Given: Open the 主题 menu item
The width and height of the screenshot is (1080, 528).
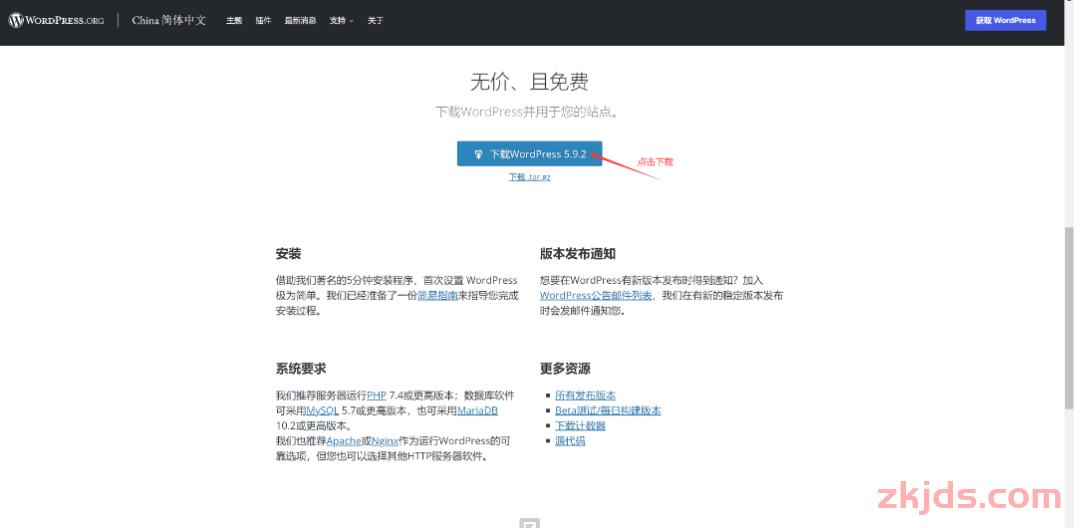Looking at the screenshot, I should point(234,21).
